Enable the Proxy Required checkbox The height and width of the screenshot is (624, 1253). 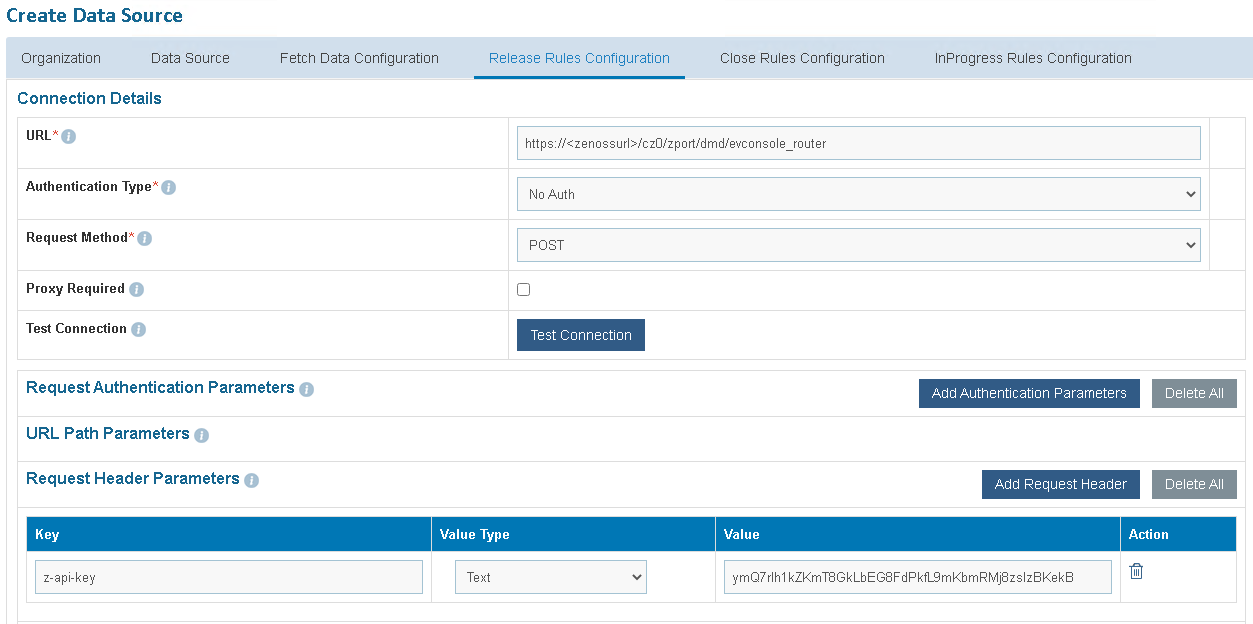coord(523,290)
